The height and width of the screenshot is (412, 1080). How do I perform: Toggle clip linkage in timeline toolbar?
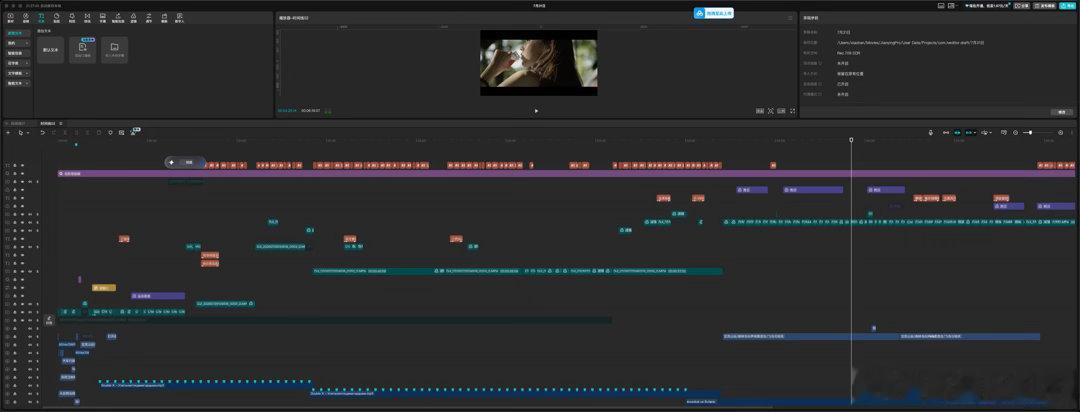point(968,132)
